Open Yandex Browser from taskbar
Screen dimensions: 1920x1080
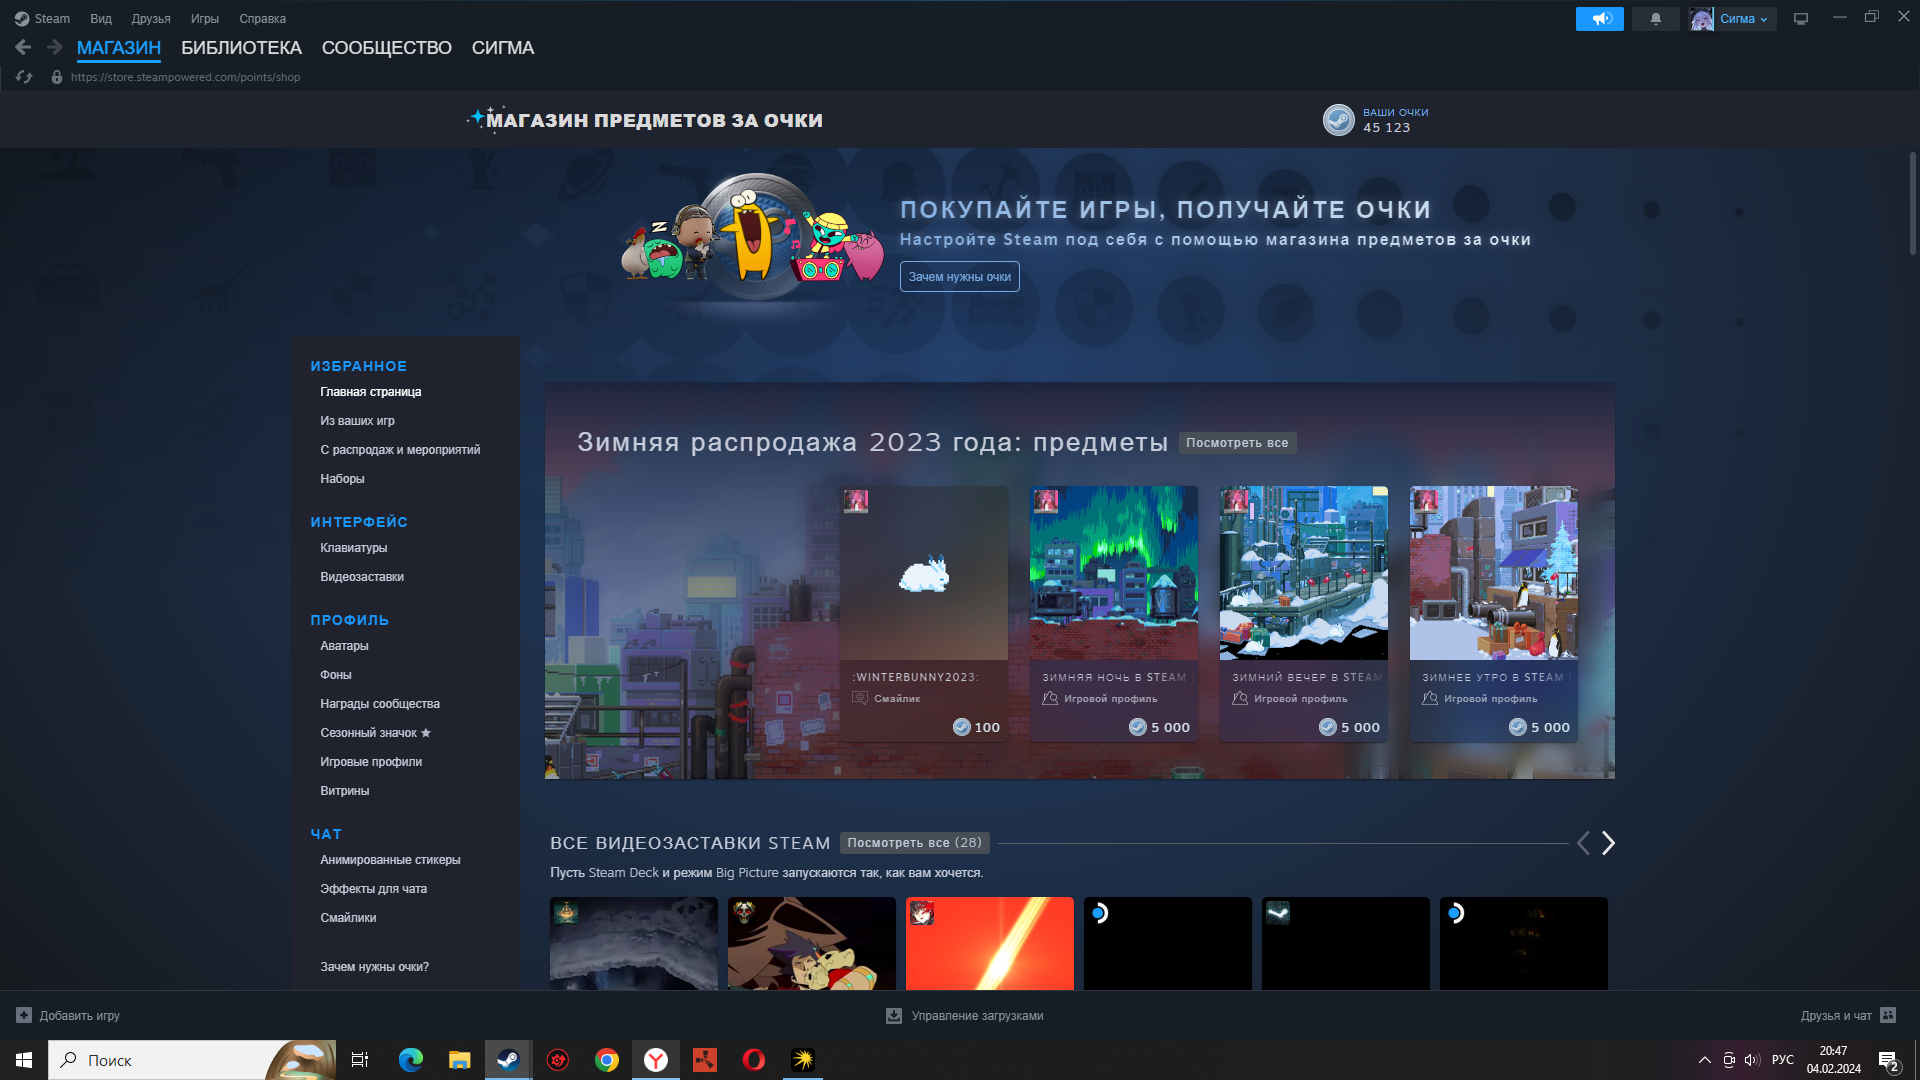pyautogui.click(x=655, y=1060)
